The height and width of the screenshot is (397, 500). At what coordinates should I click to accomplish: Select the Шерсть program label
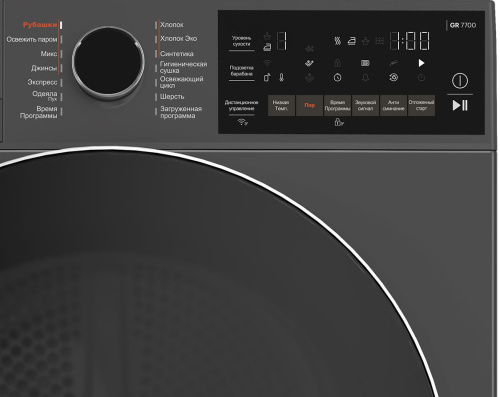point(172,97)
